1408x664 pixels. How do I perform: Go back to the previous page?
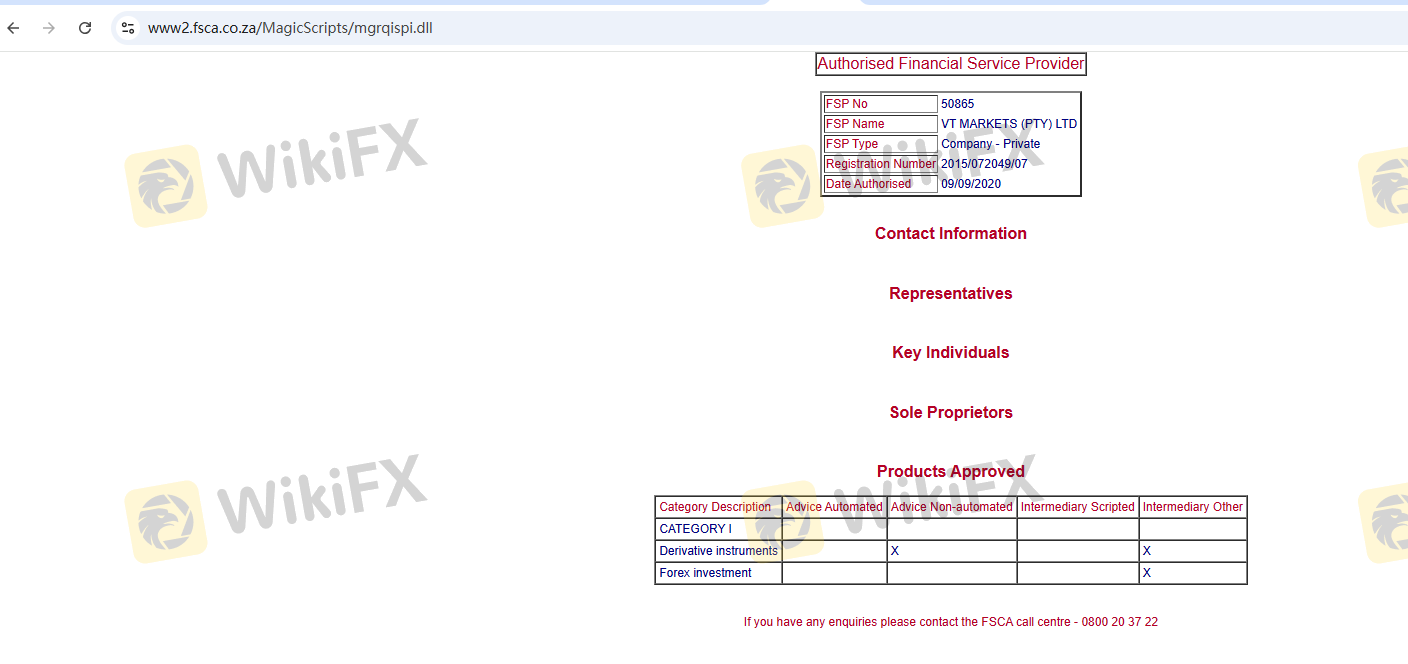(x=14, y=28)
